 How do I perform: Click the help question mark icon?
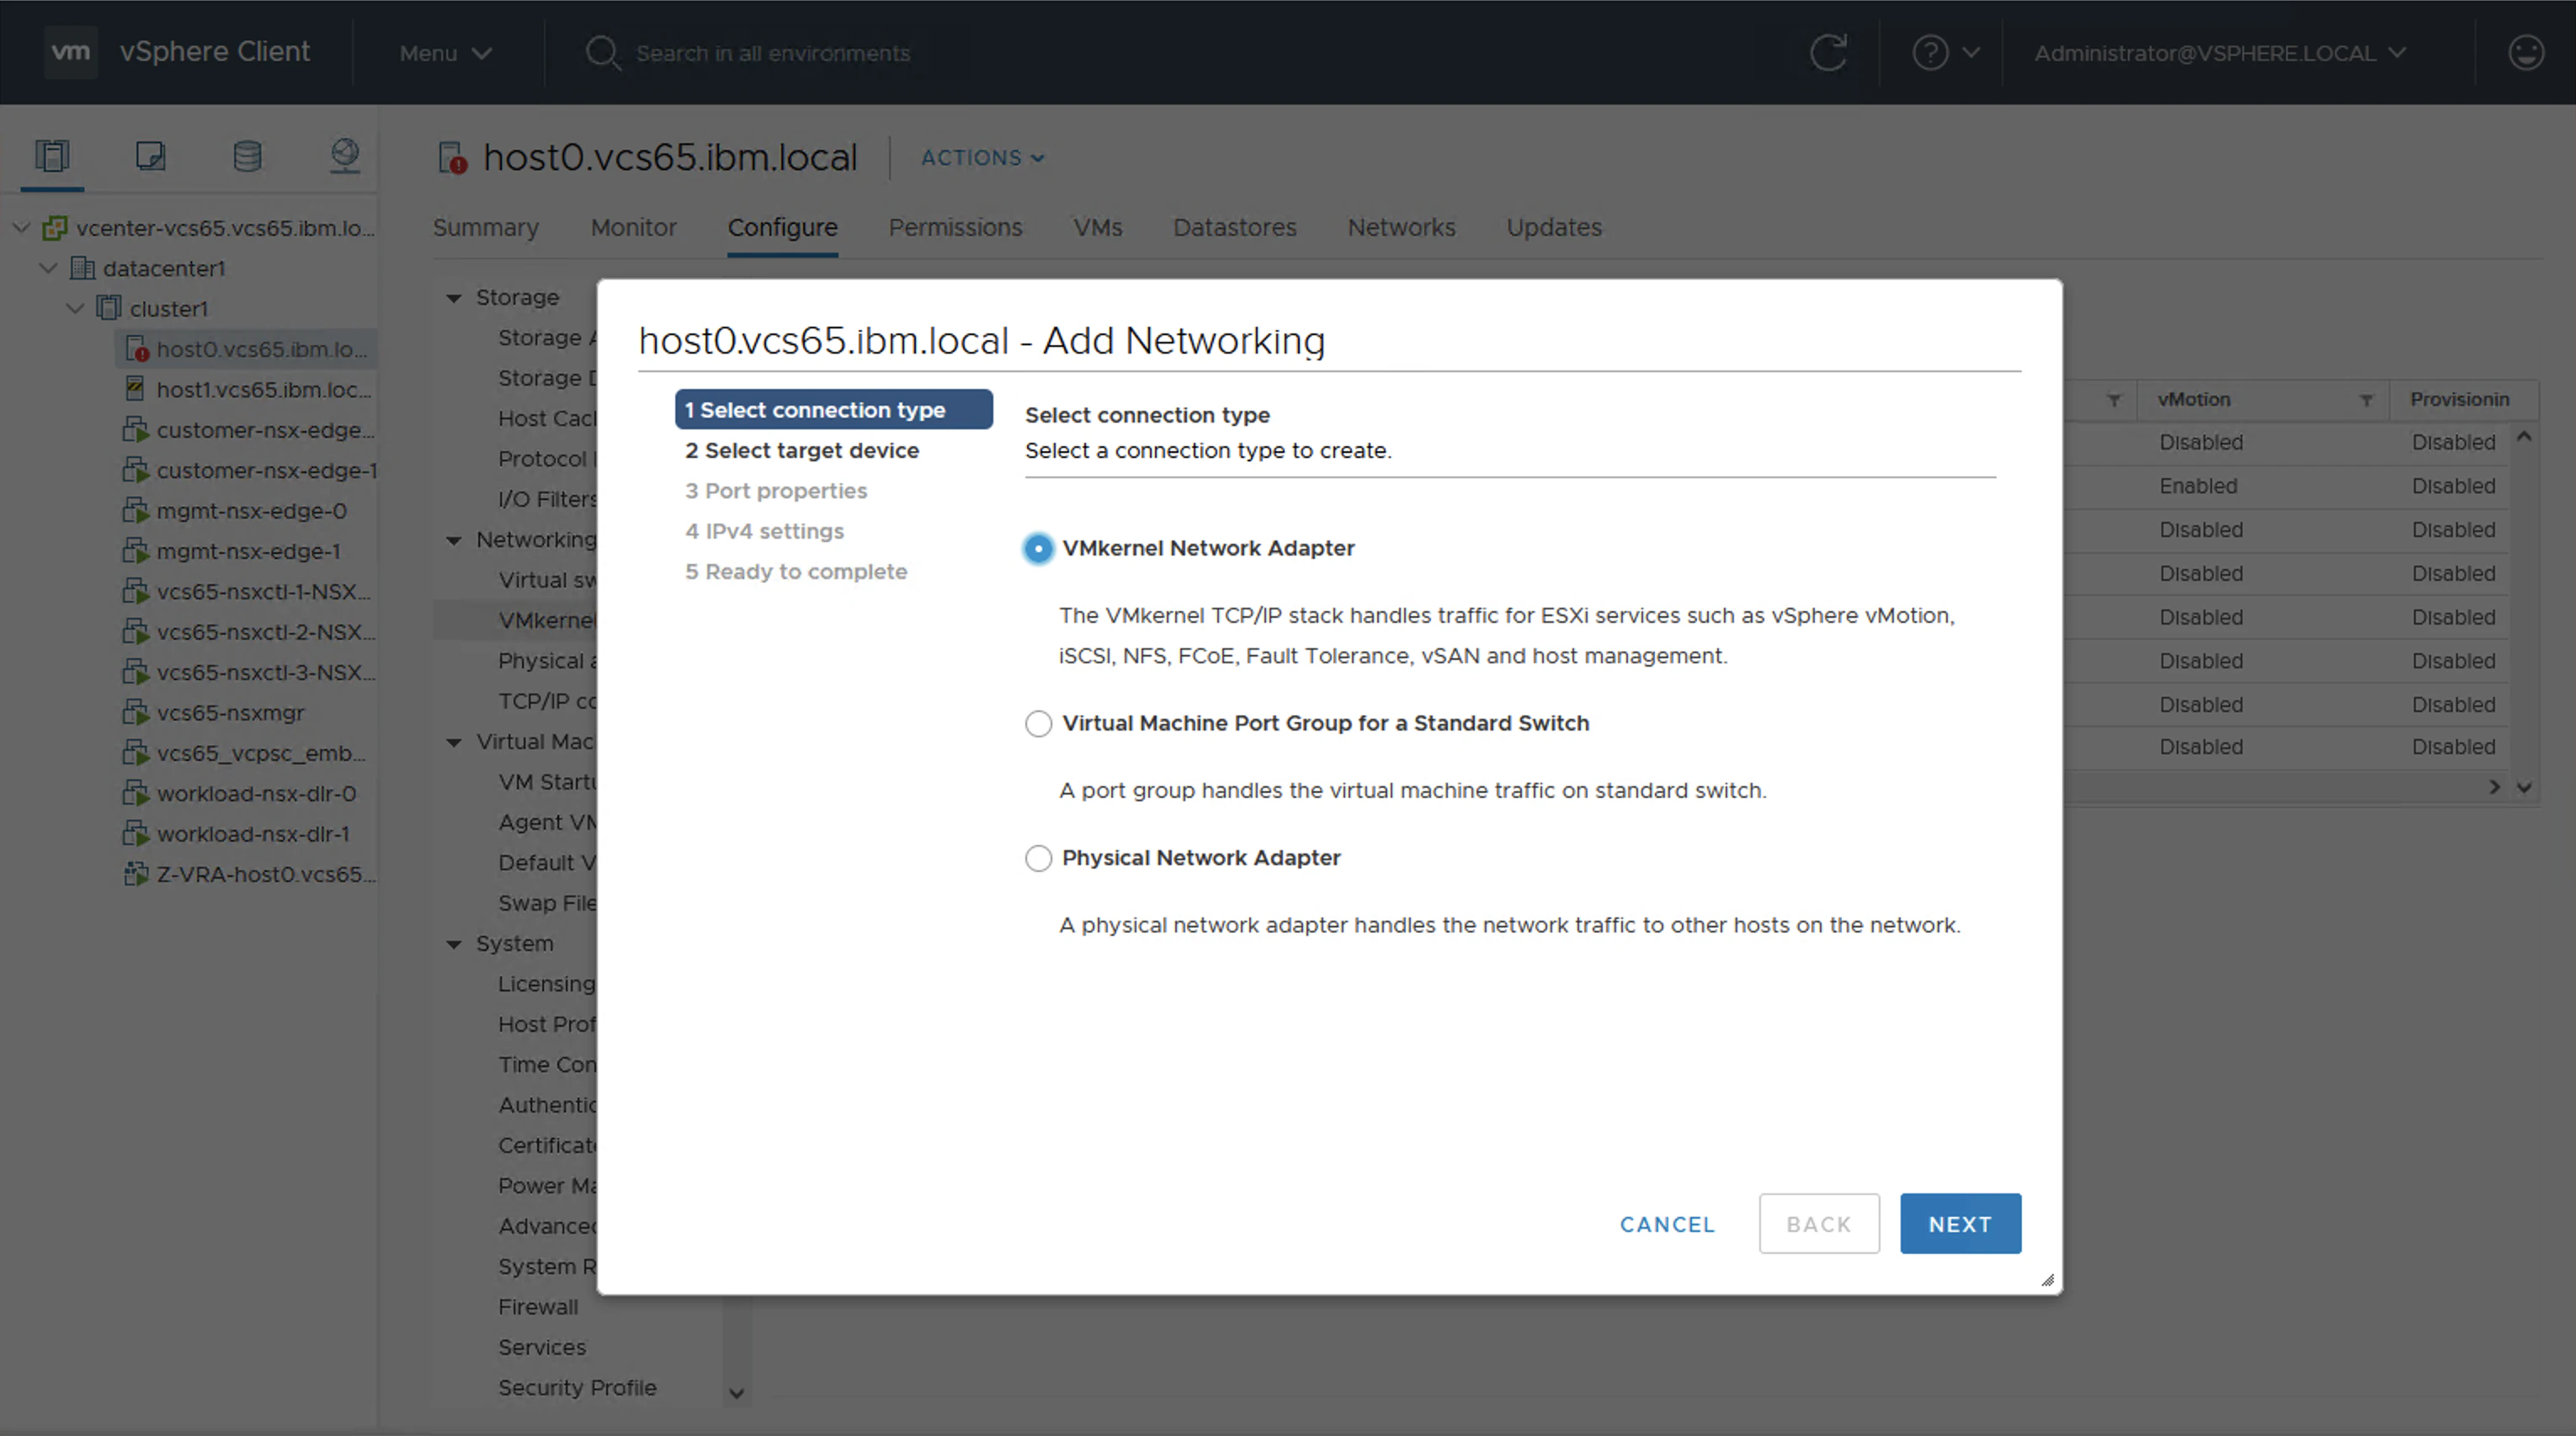click(x=1930, y=53)
